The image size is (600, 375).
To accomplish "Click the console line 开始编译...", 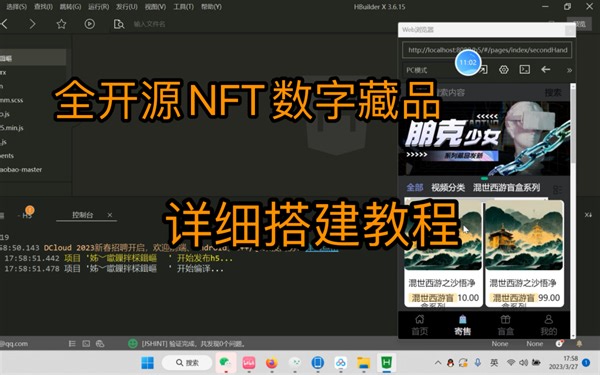I will pyautogui.click(x=114, y=269).
